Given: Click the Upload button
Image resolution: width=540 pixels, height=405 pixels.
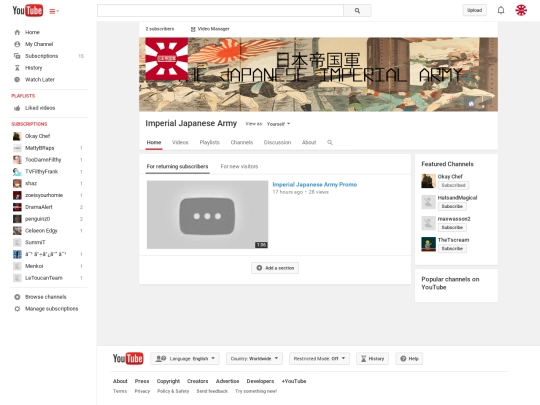Looking at the screenshot, I should [474, 10].
